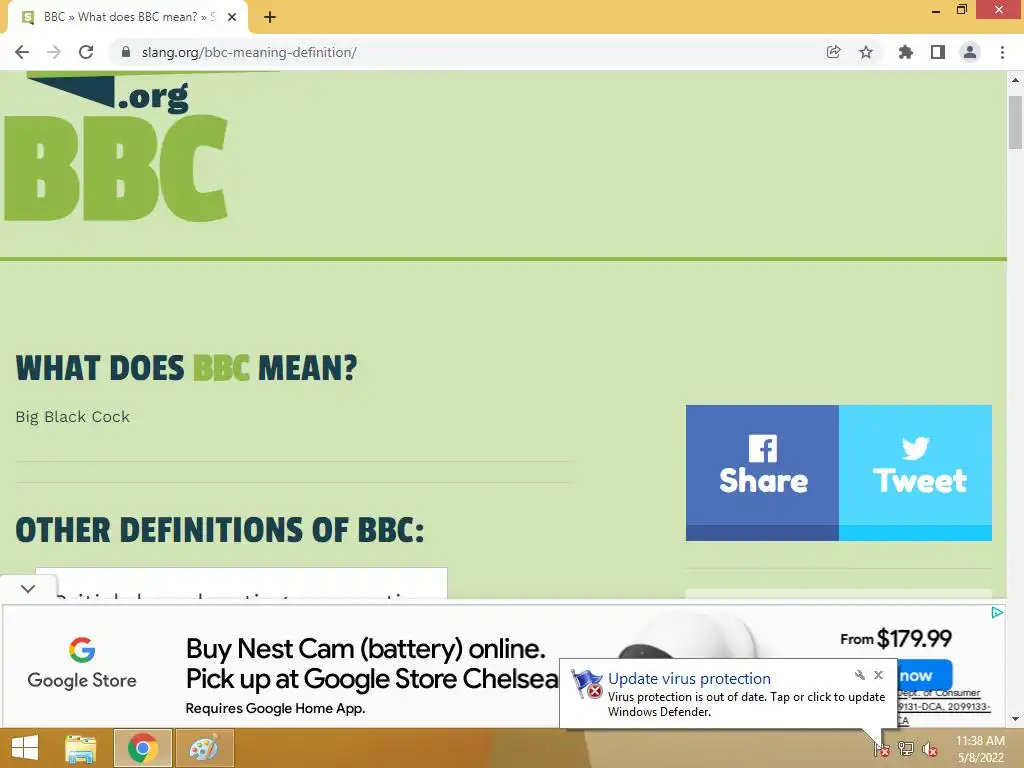Open a new browser tab
The height and width of the screenshot is (768, 1024).
click(x=270, y=17)
